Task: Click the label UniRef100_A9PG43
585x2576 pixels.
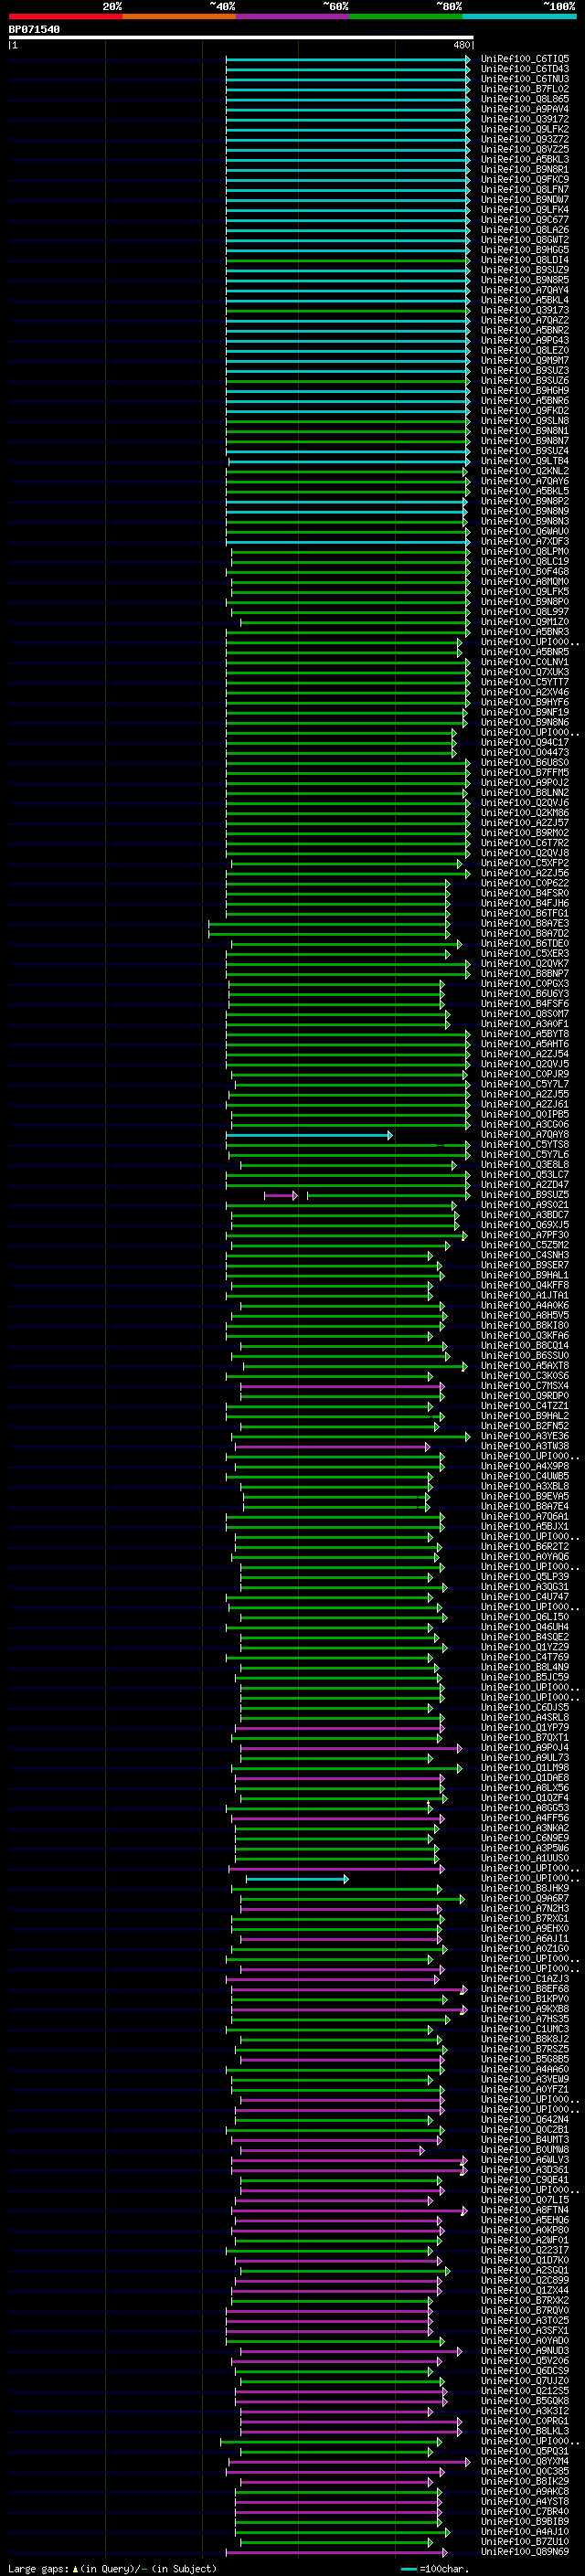Action: click(x=525, y=340)
